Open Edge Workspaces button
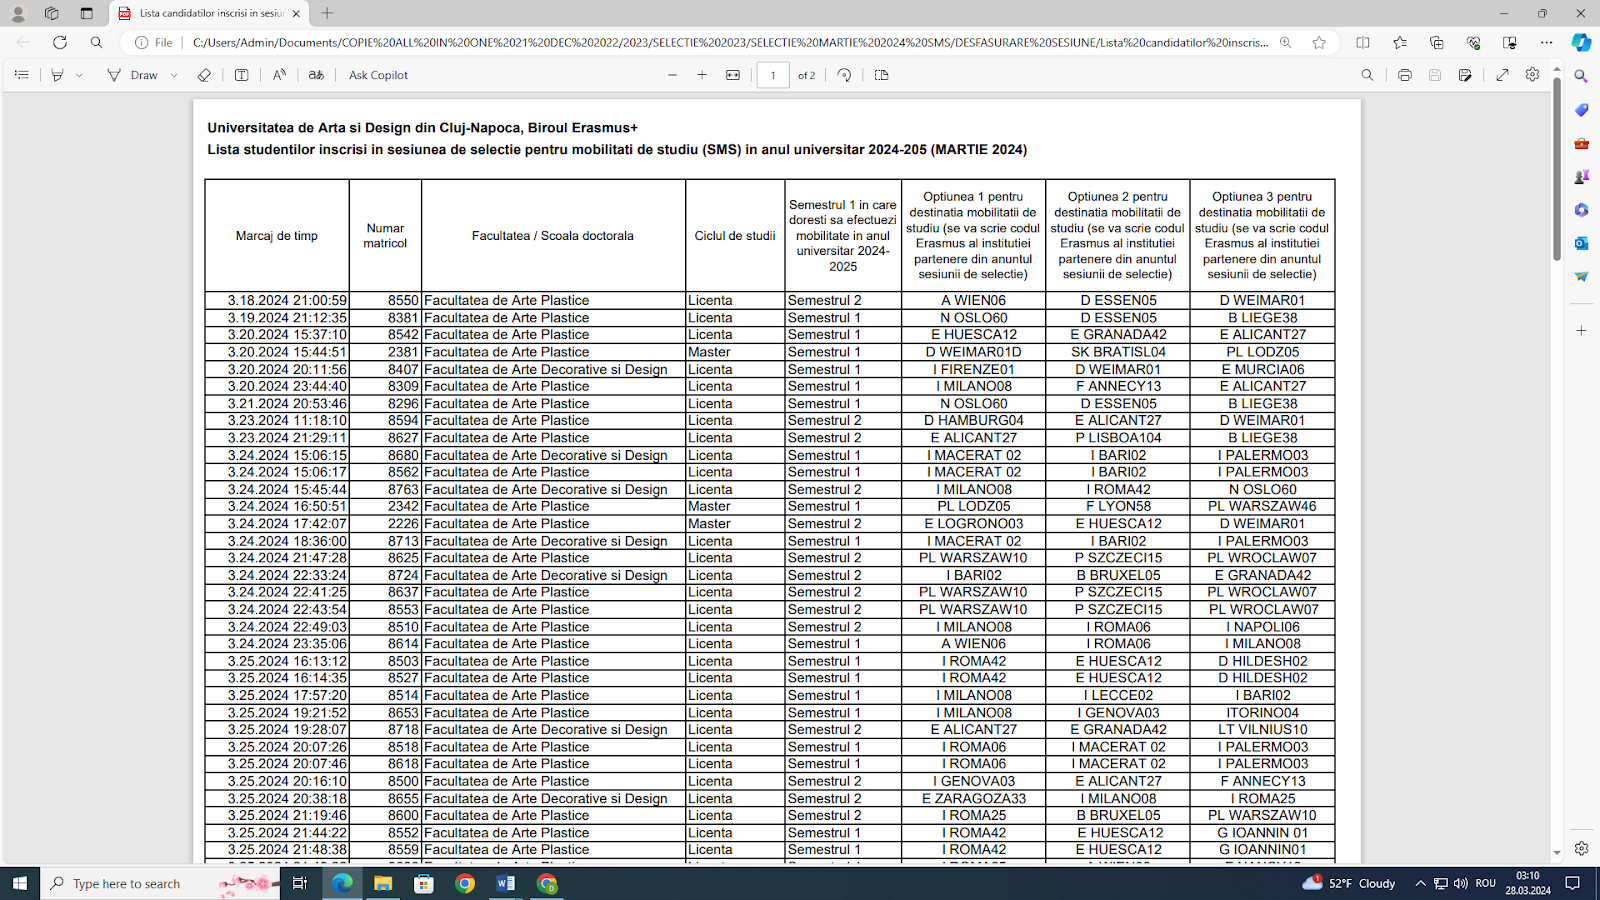 [52, 13]
